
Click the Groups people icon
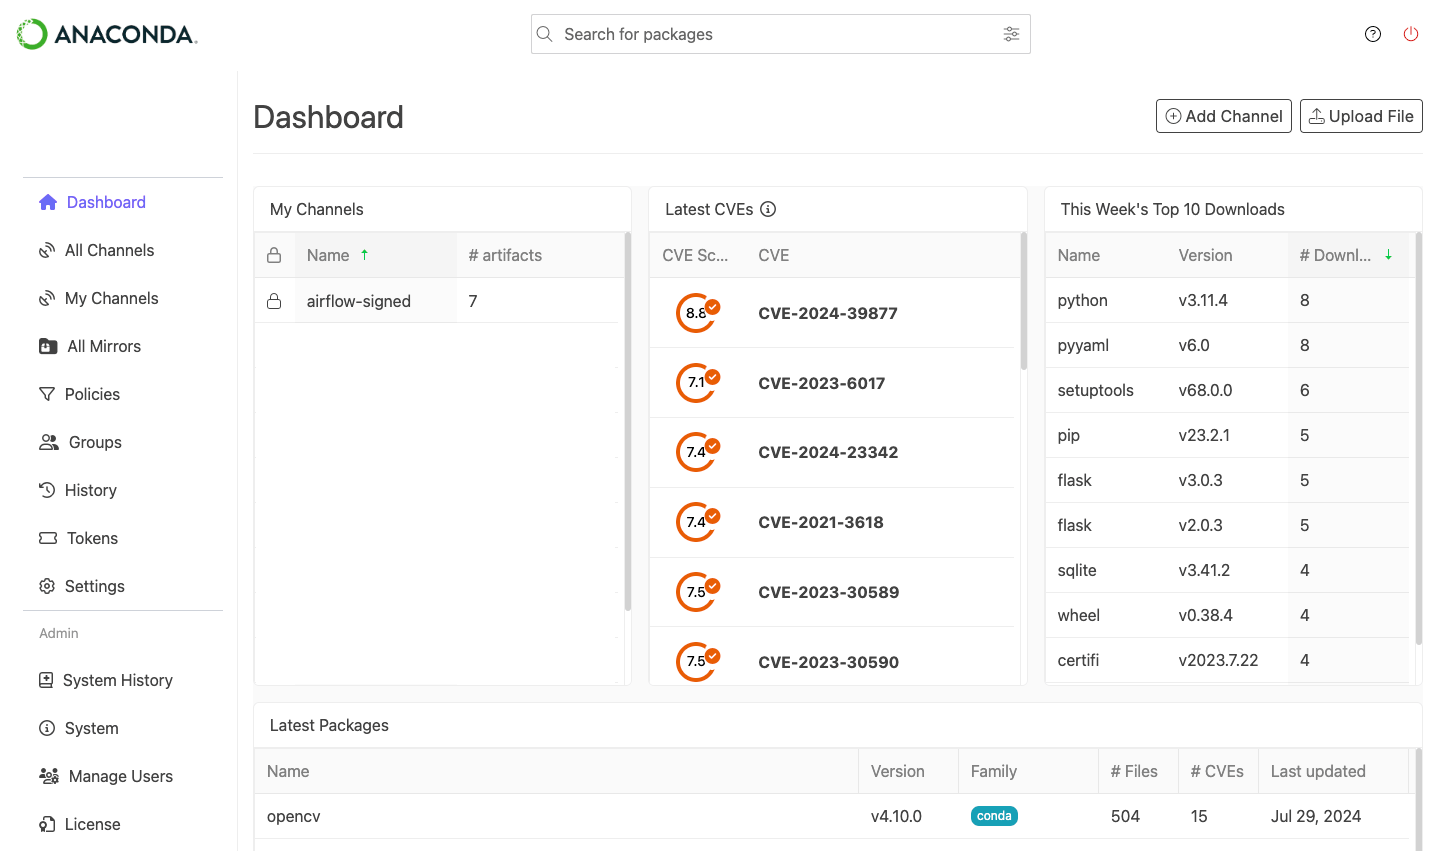pos(49,442)
